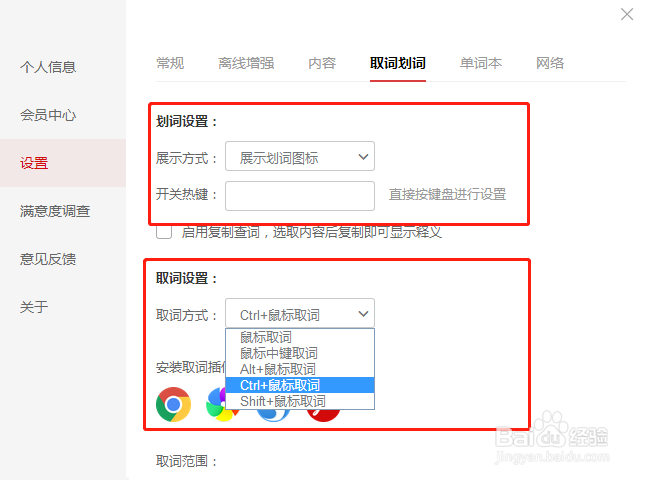The height and width of the screenshot is (480, 646).
Task: Go to the 单词本 tab
Action: pos(481,63)
